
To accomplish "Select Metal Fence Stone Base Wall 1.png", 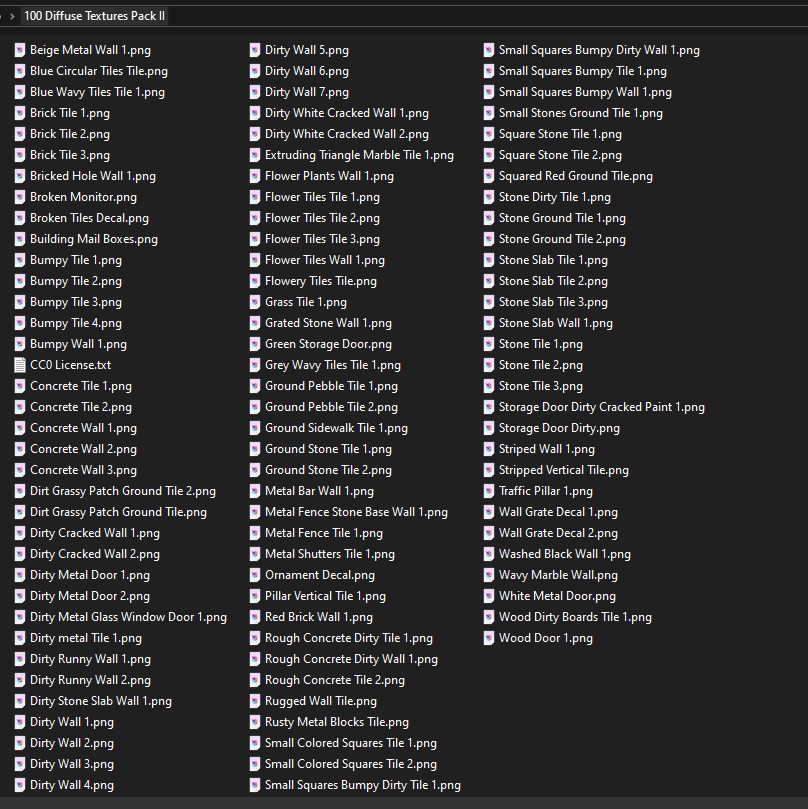I will [x=356, y=512].
